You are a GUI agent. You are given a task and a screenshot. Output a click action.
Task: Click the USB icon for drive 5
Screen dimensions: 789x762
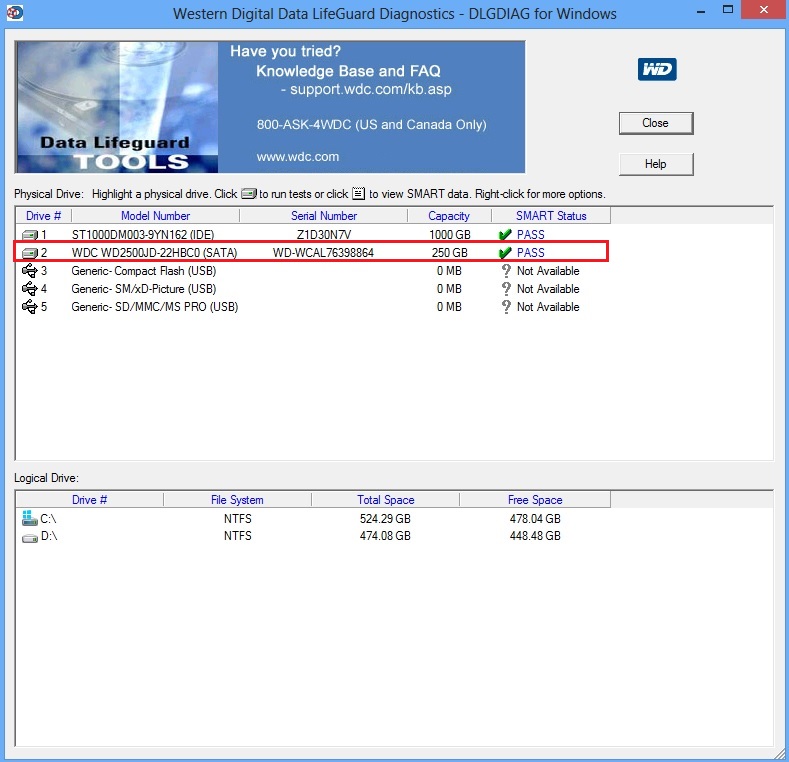[x=30, y=307]
